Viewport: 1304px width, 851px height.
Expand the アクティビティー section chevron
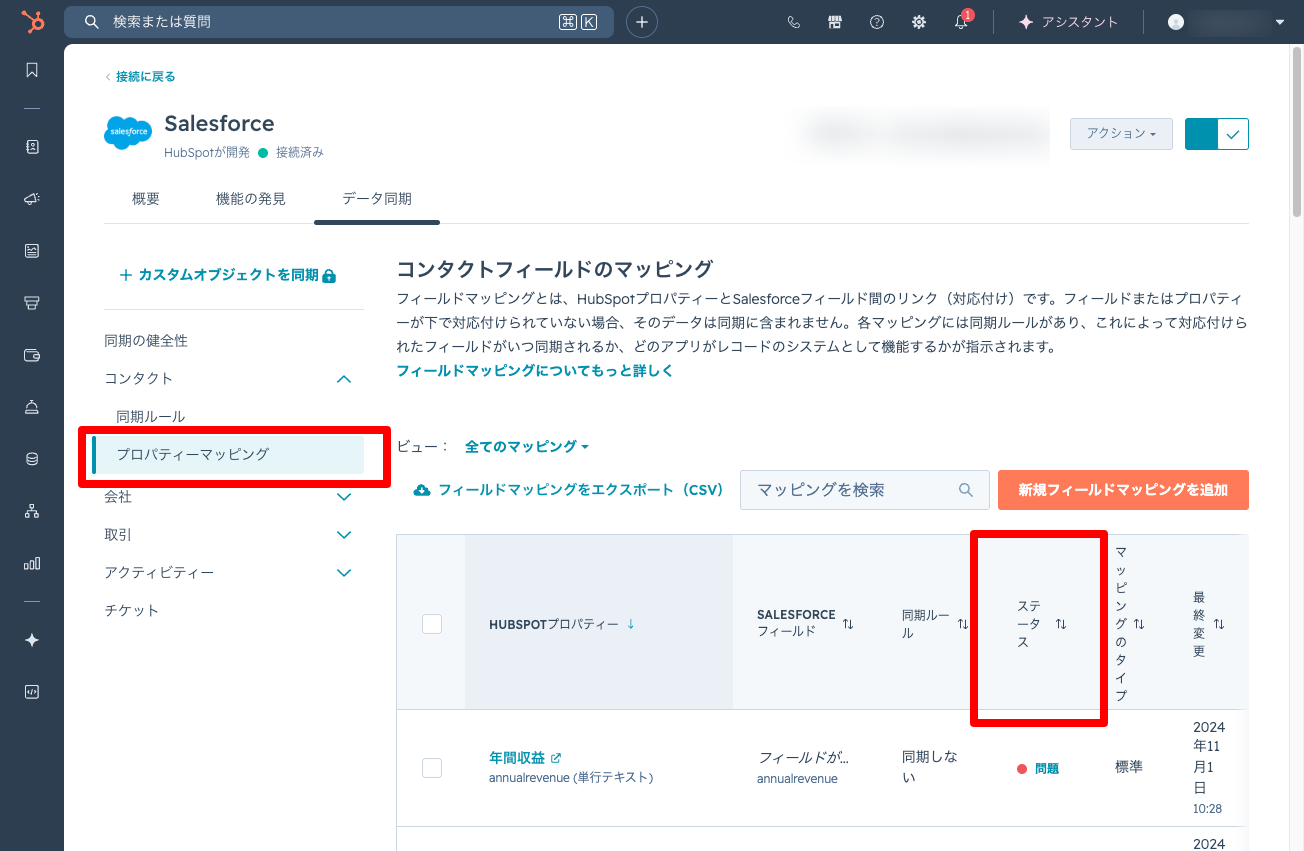(344, 573)
